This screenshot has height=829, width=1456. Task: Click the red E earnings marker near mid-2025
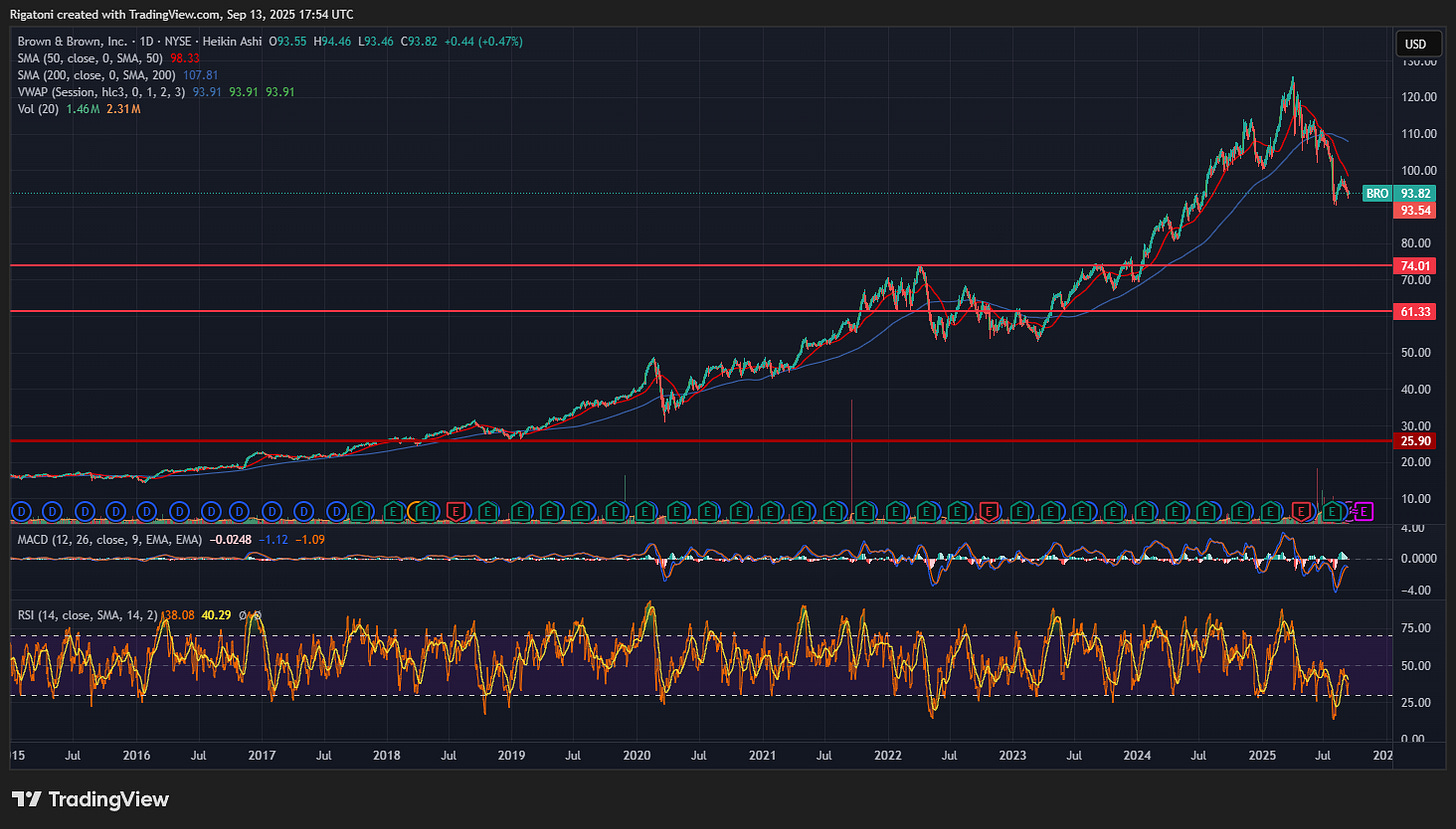click(1301, 512)
